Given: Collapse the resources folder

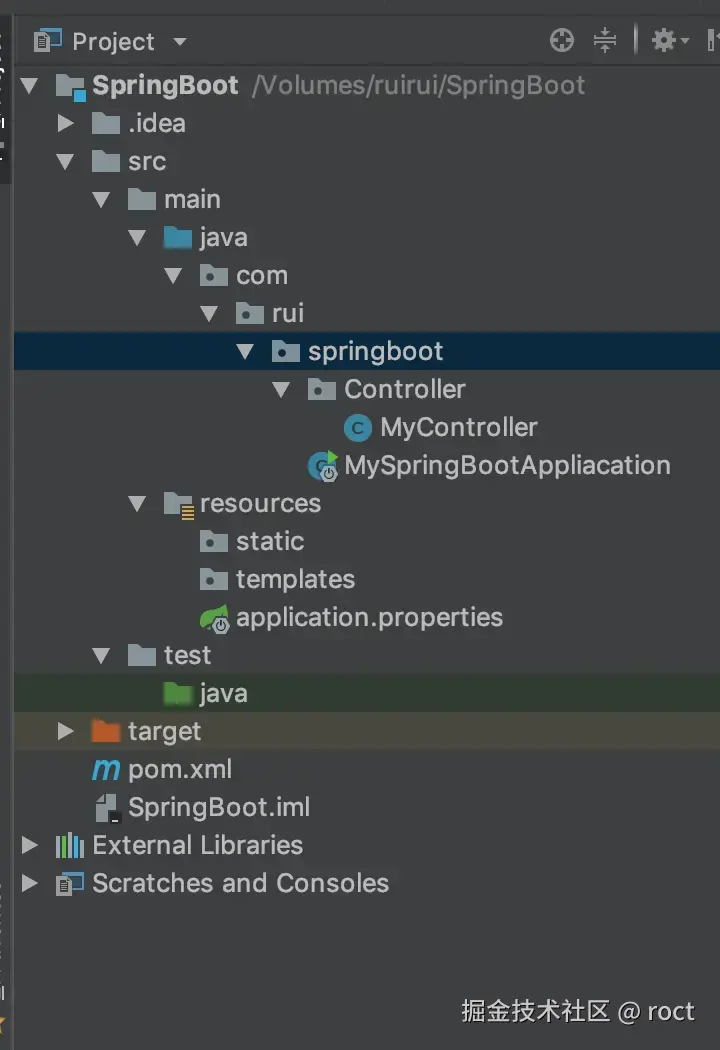Looking at the screenshot, I should click(137, 504).
